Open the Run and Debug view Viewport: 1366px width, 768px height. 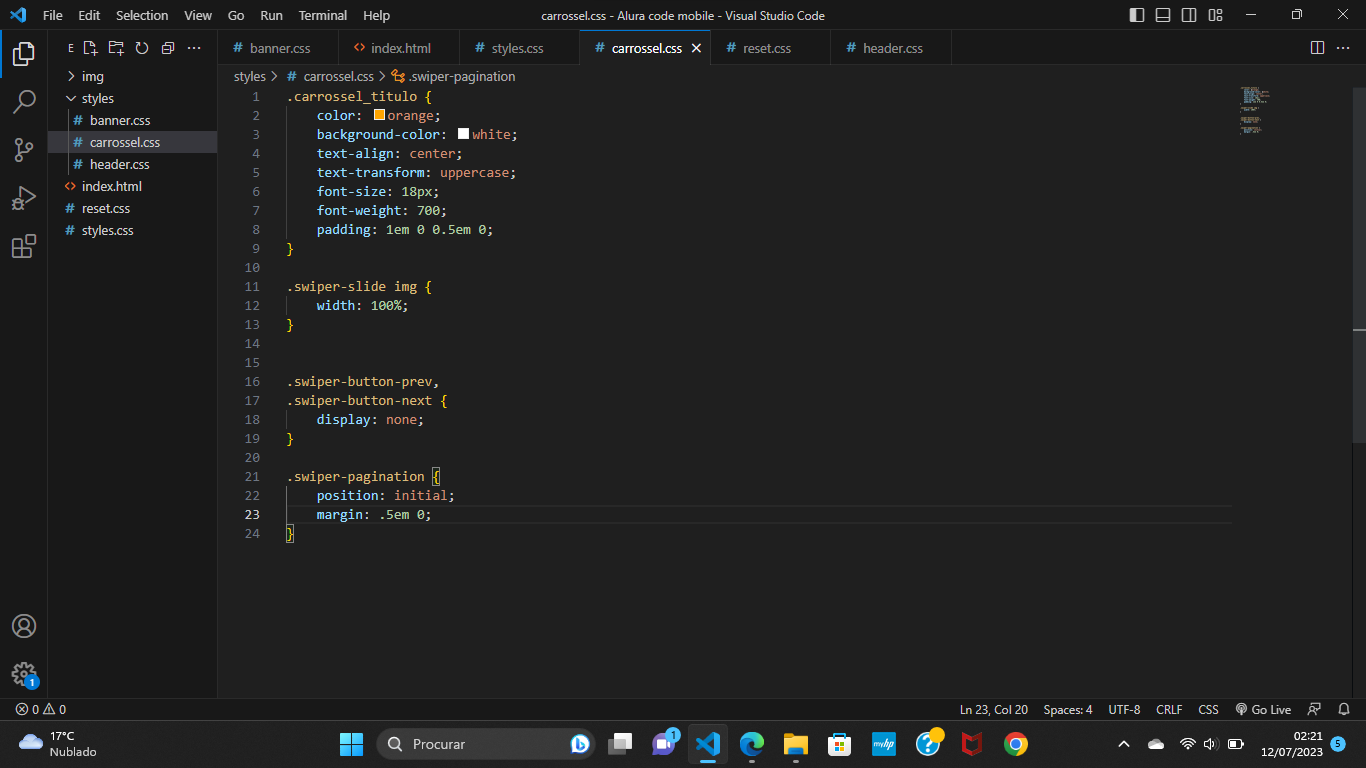pyautogui.click(x=24, y=198)
